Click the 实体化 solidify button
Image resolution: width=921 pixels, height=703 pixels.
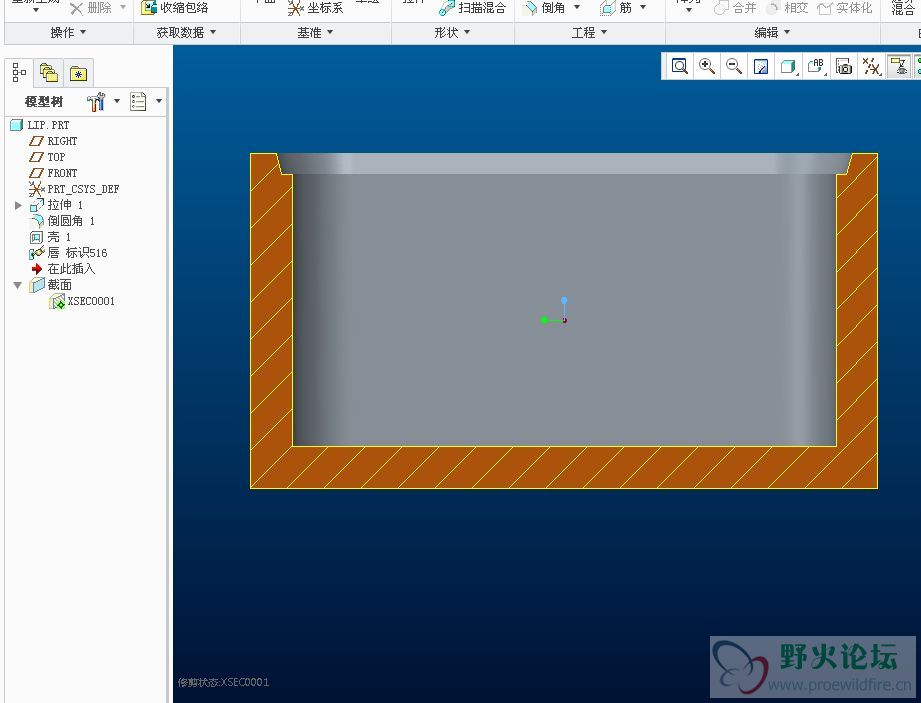click(x=845, y=8)
